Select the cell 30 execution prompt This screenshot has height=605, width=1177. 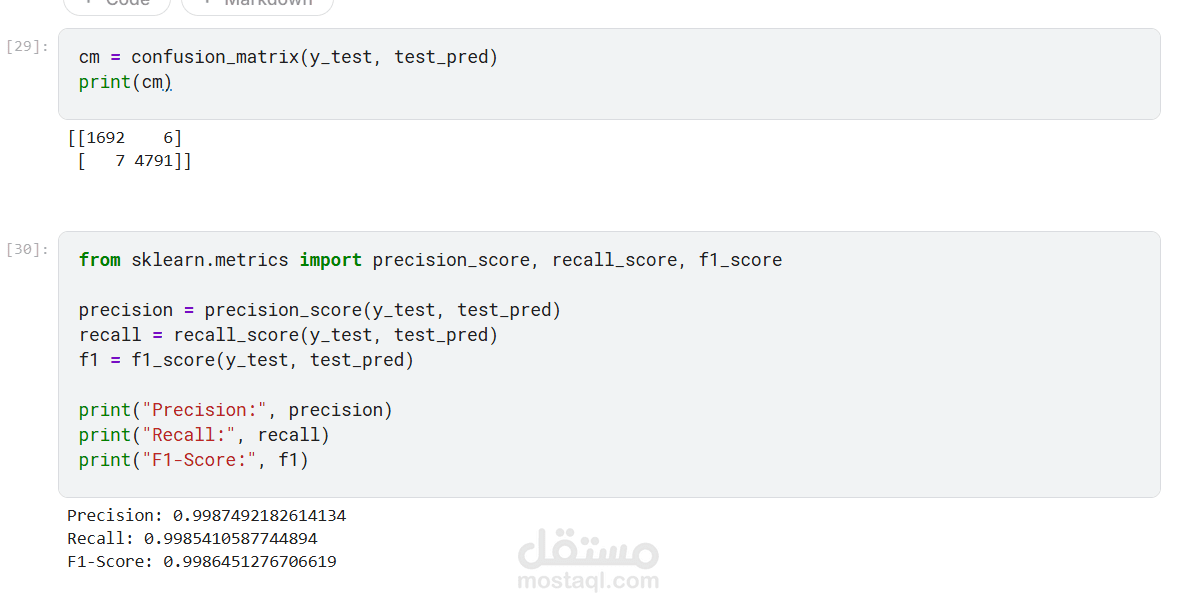(27, 249)
